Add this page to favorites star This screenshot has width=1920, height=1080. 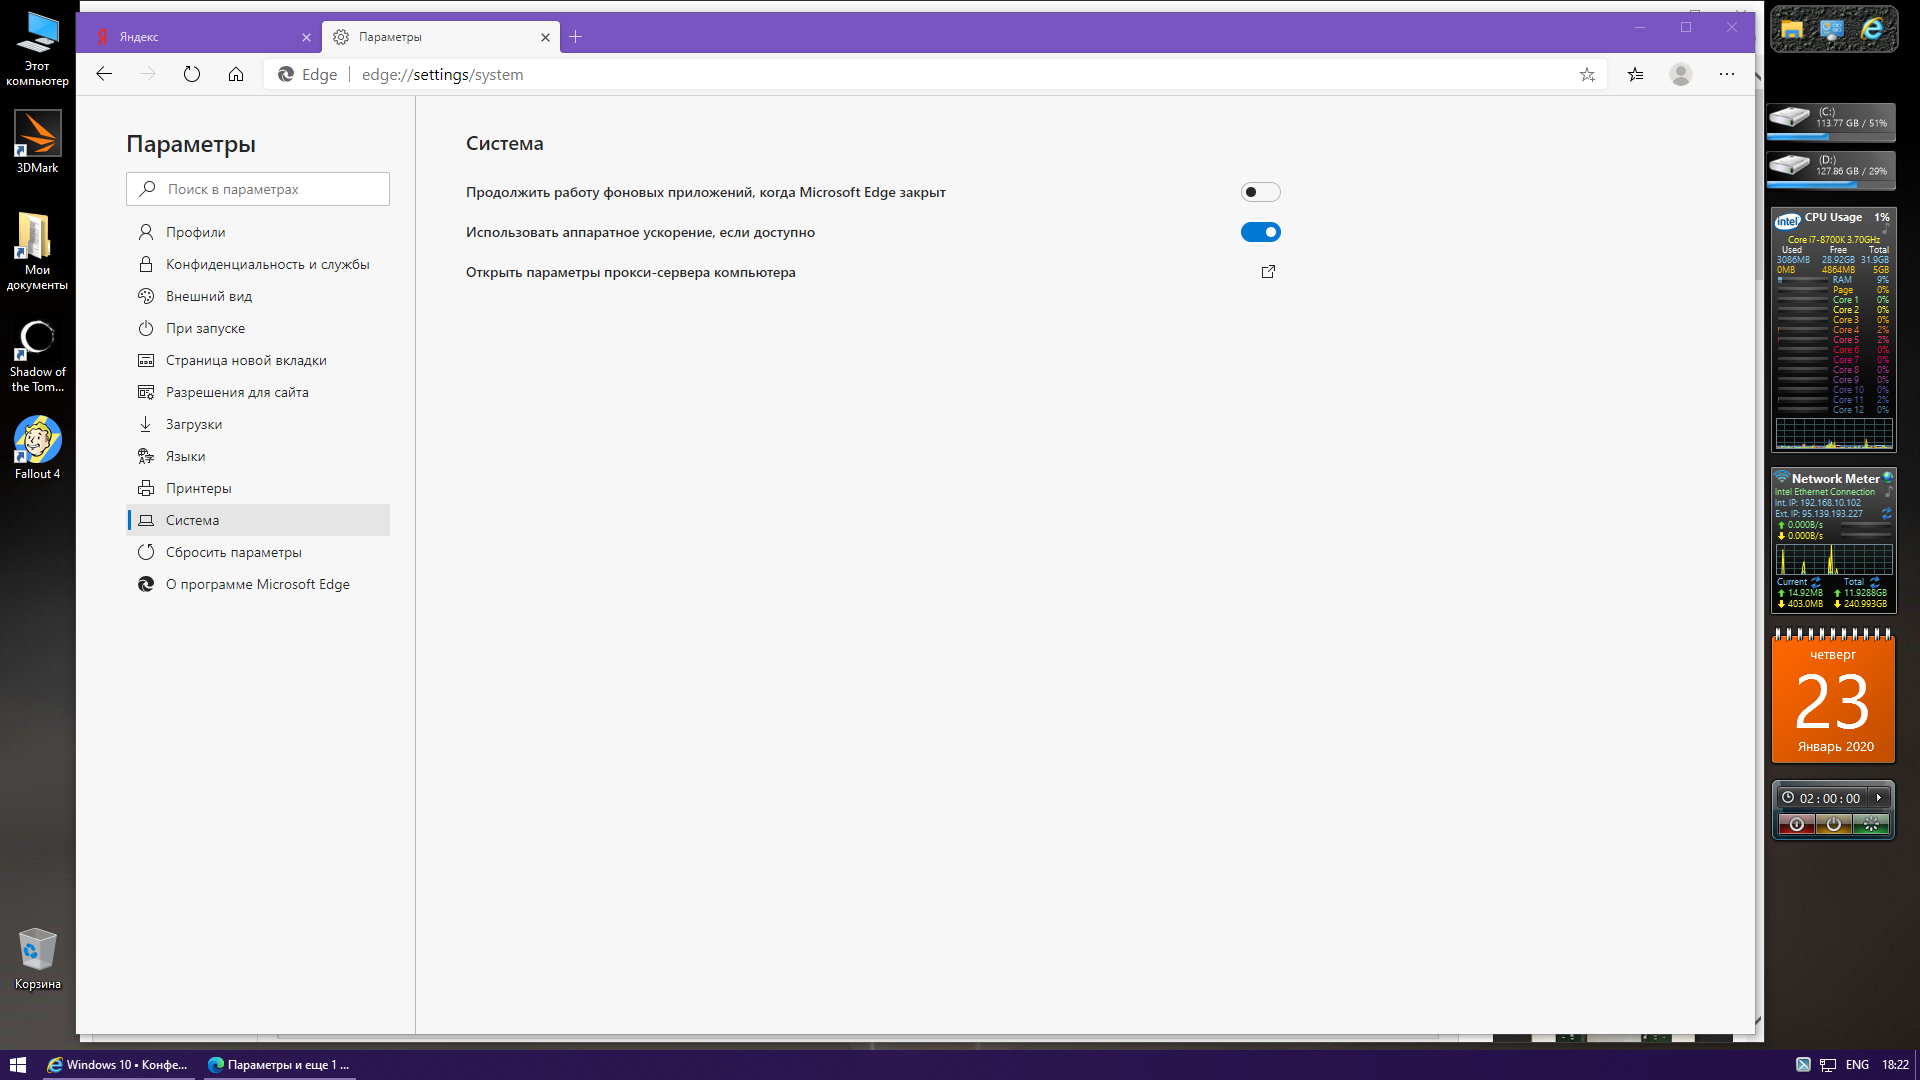1587,74
